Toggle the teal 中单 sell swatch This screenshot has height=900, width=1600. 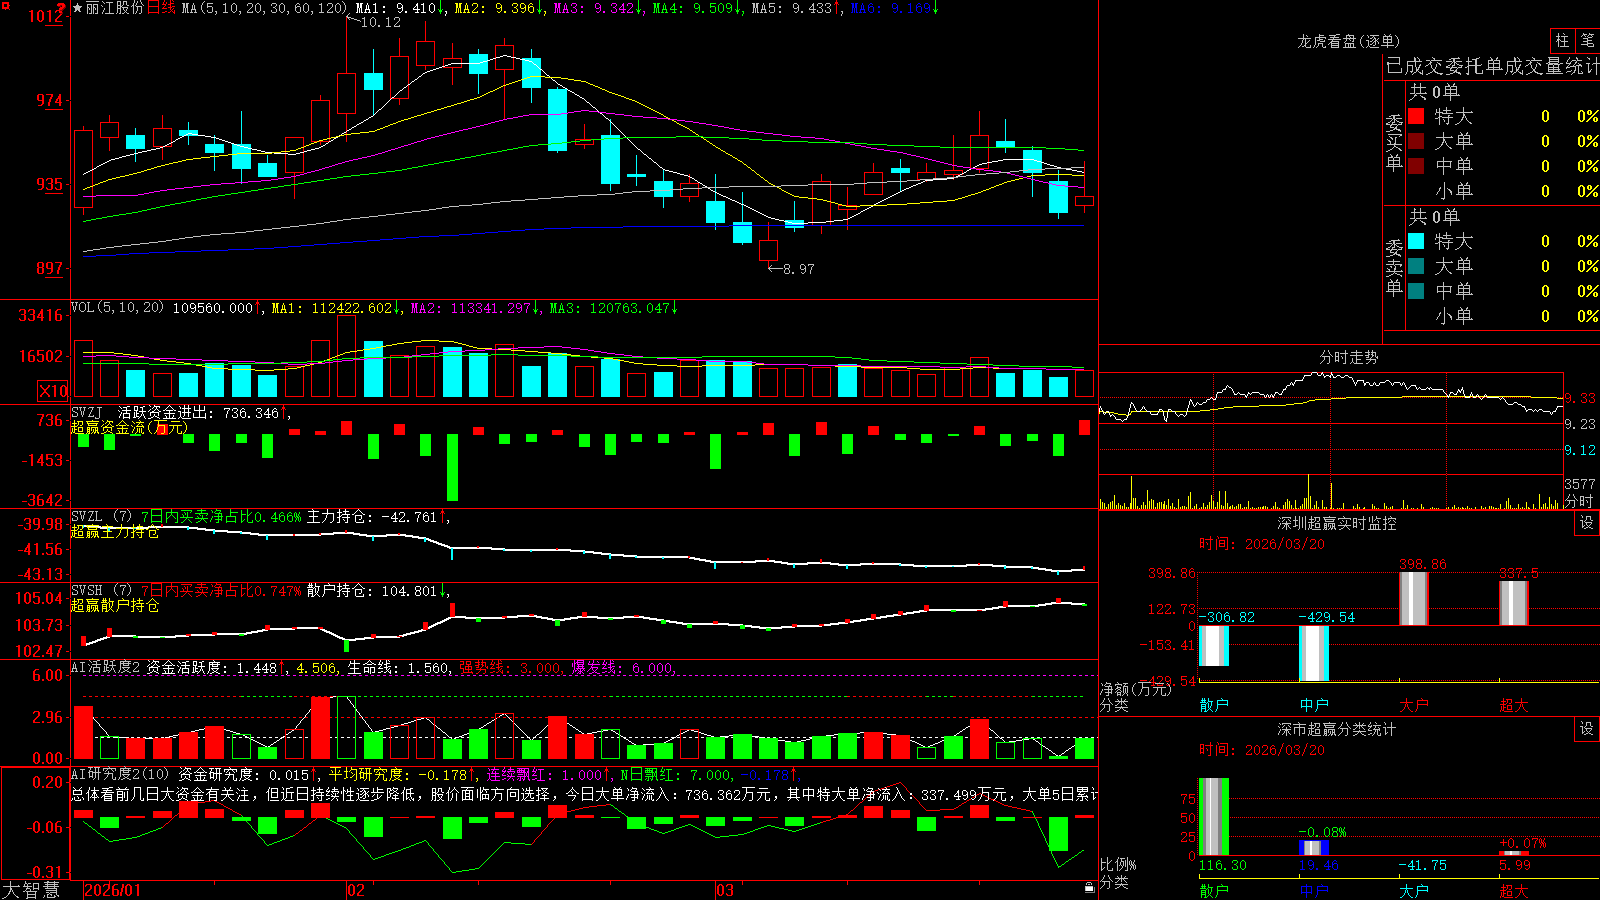pos(1416,291)
